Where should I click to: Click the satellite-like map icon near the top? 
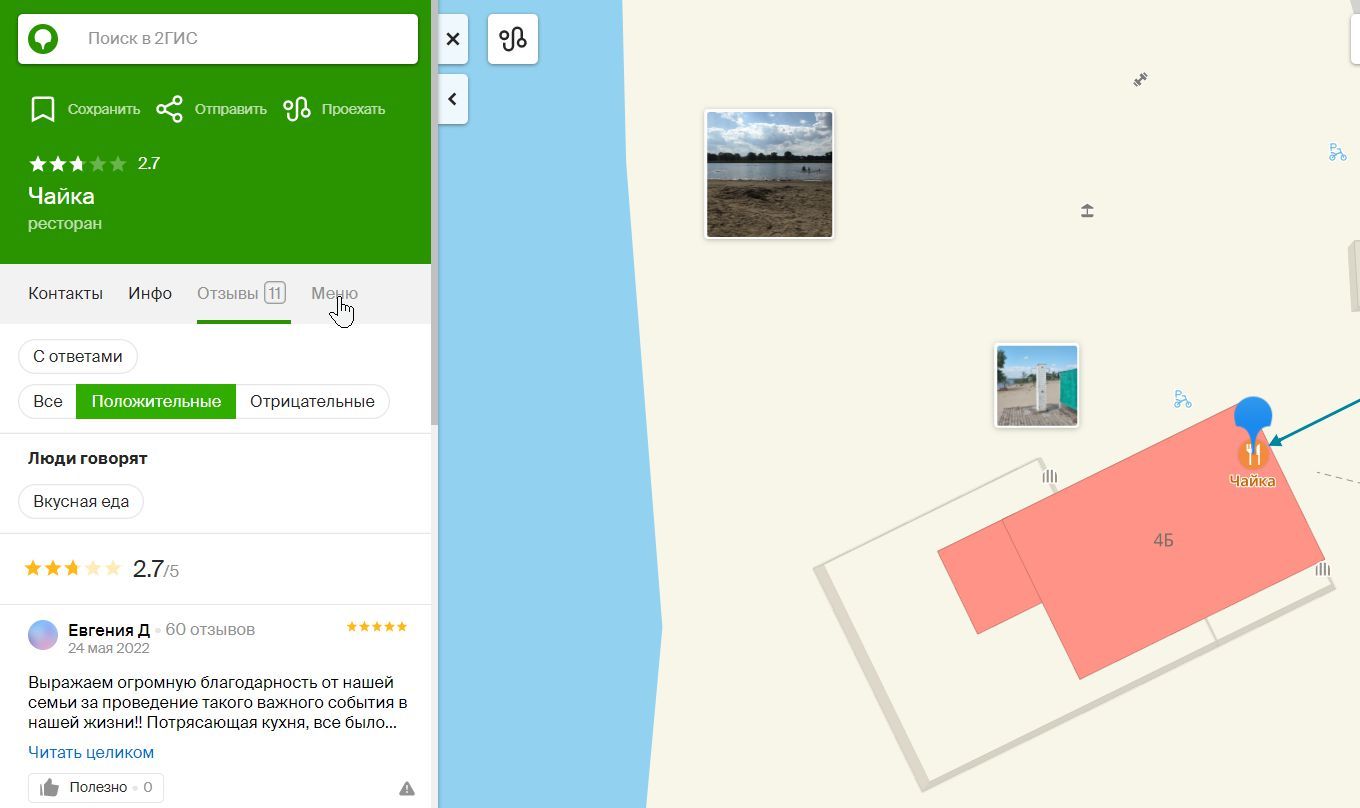1140,79
